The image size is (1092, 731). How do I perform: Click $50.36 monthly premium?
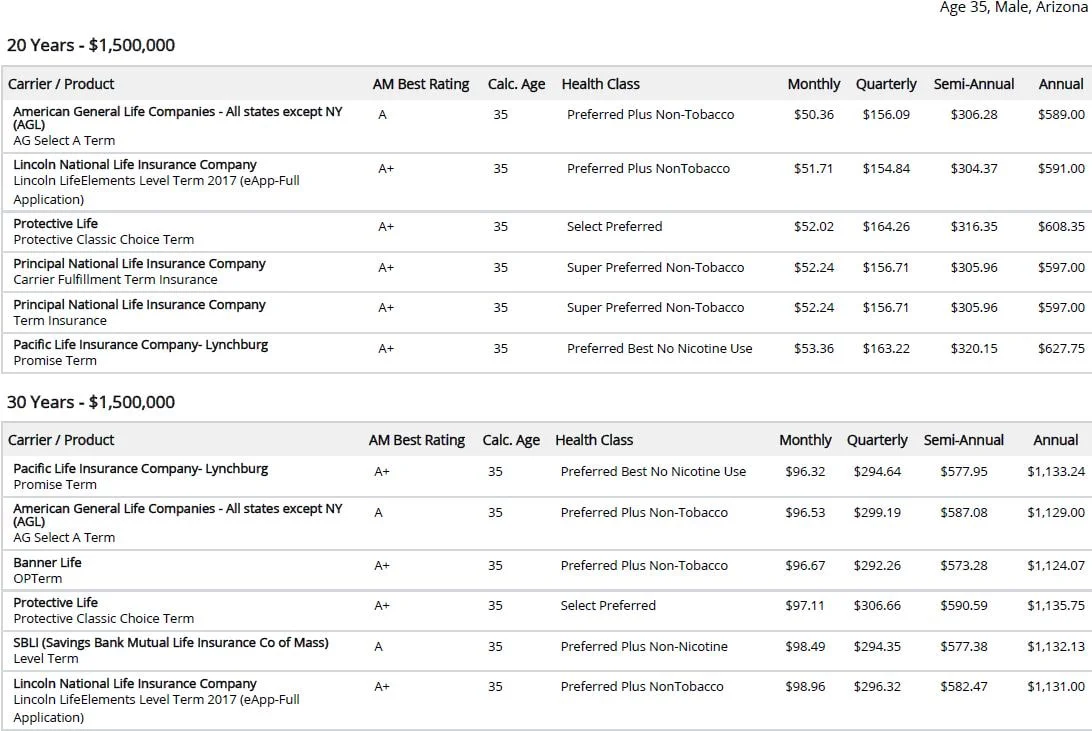(813, 114)
